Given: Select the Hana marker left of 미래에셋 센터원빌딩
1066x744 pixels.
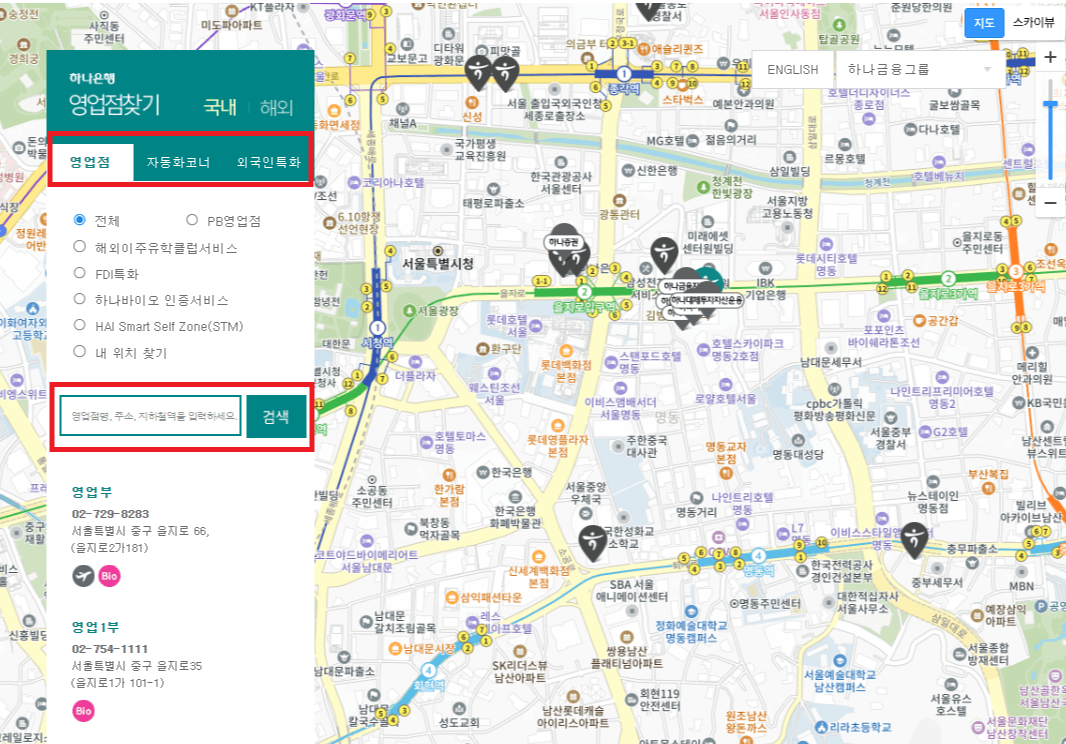Looking at the screenshot, I should point(664,254).
